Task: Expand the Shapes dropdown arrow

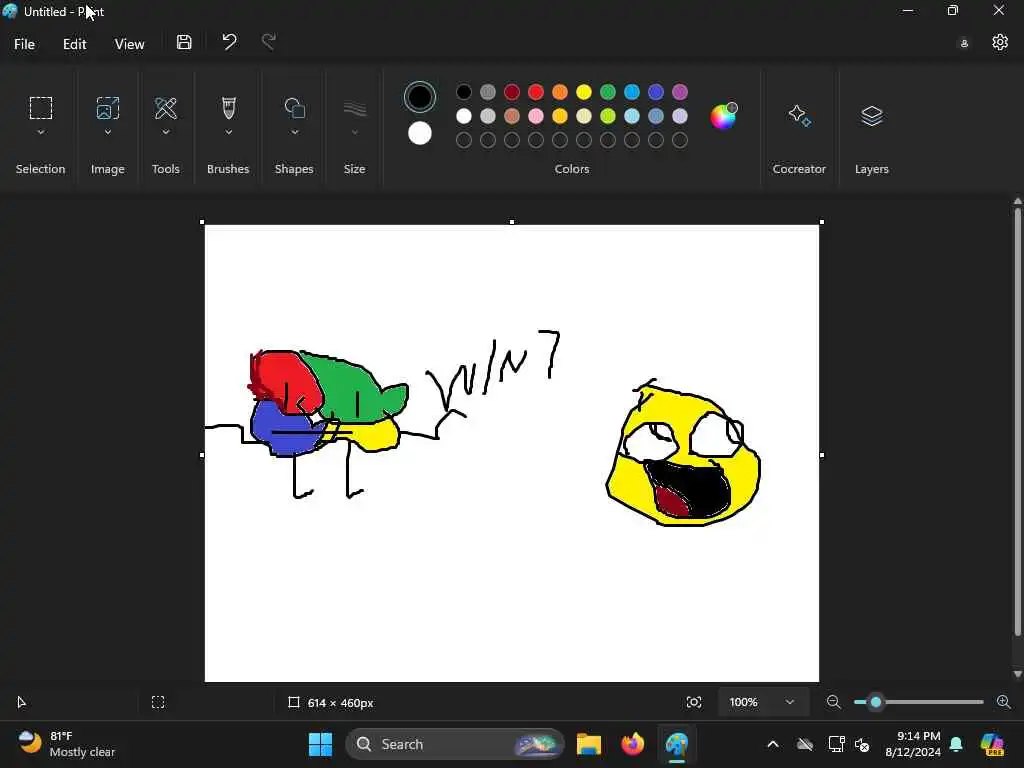Action: point(295,132)
